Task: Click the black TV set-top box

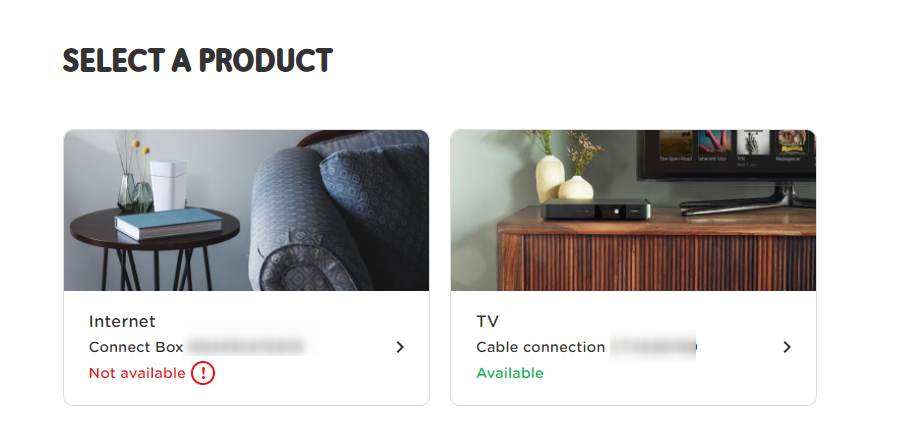Action: click(595, 210)
